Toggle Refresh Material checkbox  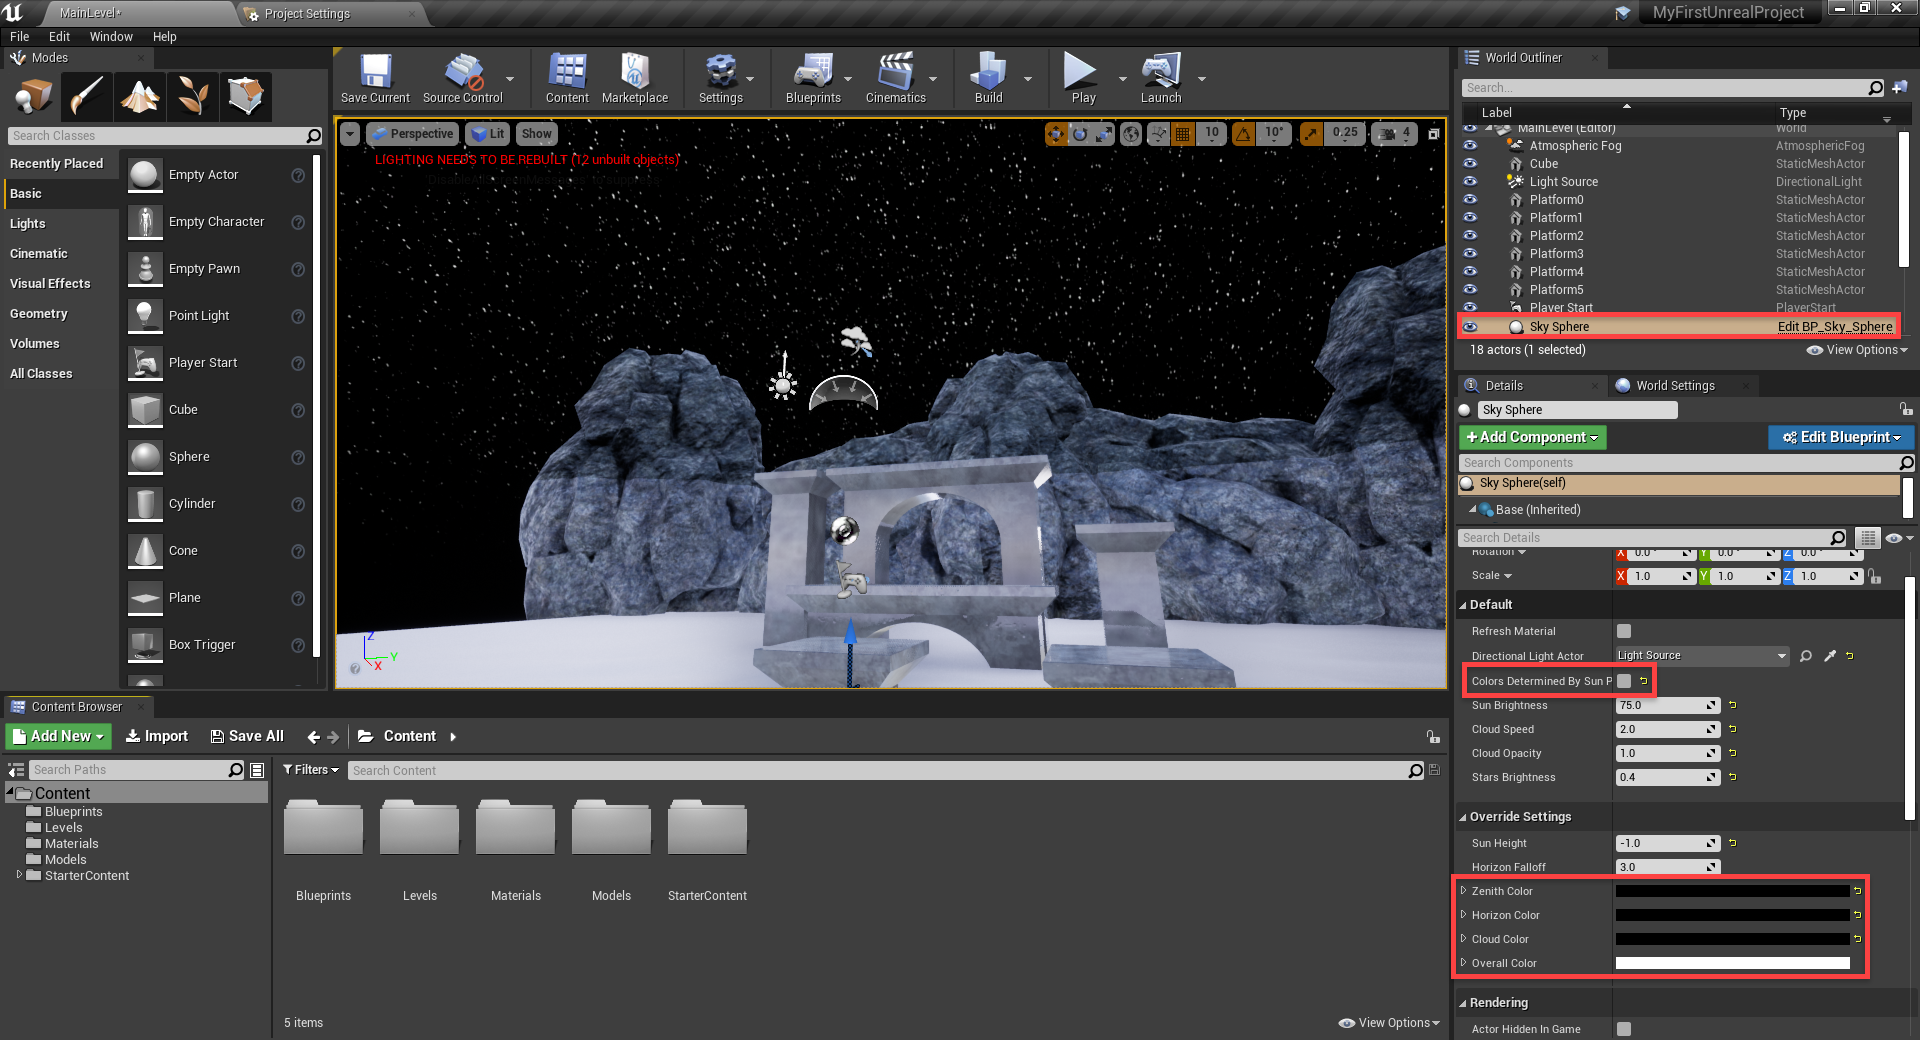click(1624, 631)
